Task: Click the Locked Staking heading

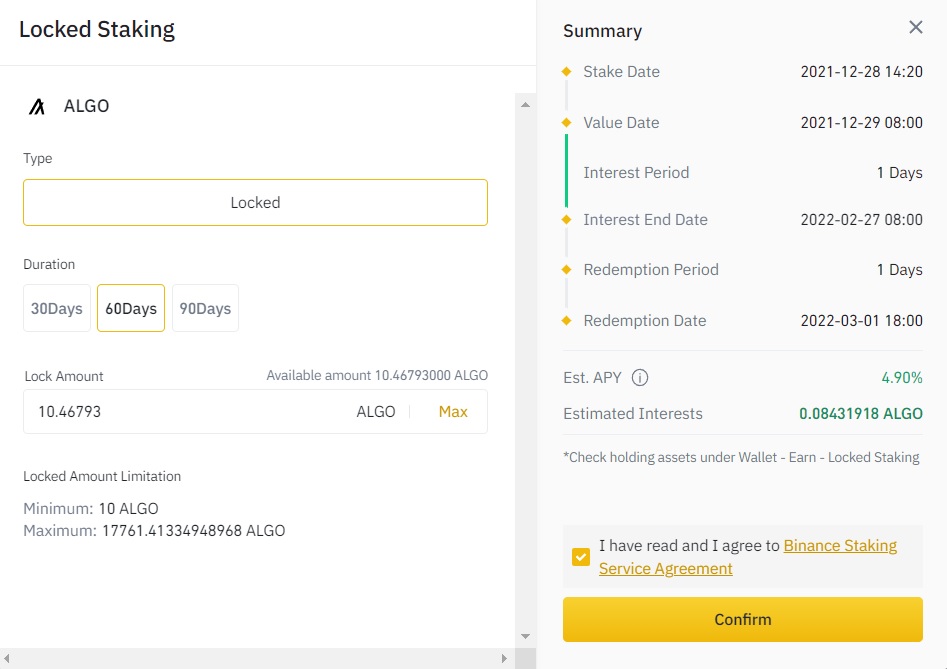Action: pos(97,29)
